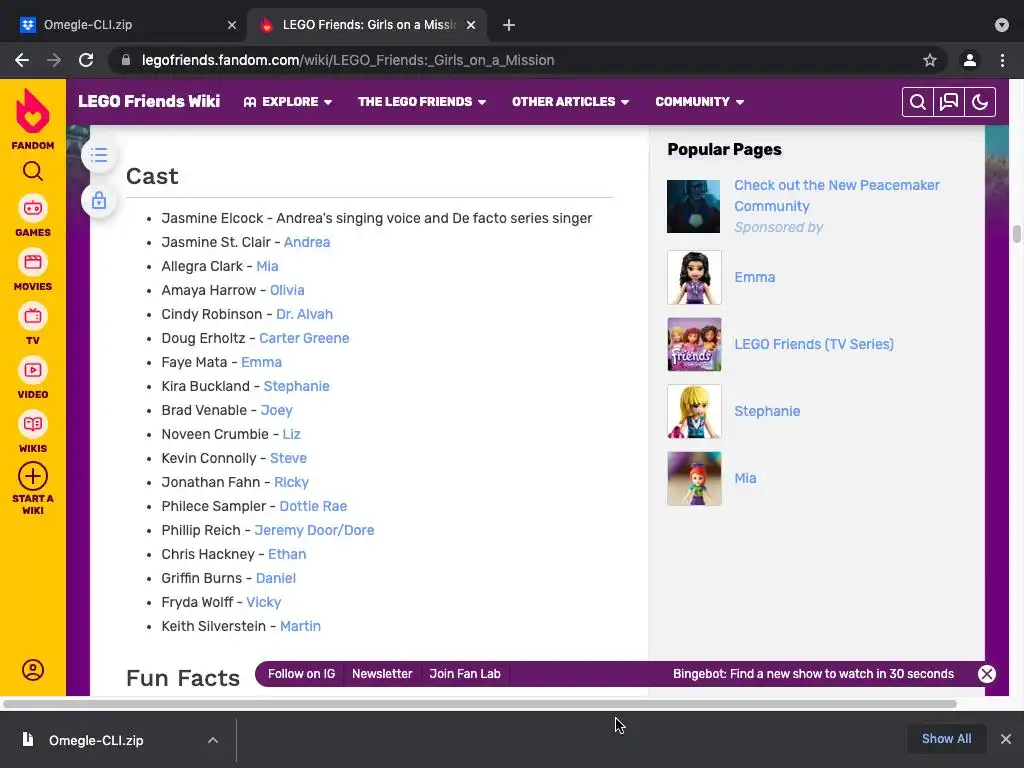
Task: Open the Jeremy Door/Dore link
Action: point(314,530)
